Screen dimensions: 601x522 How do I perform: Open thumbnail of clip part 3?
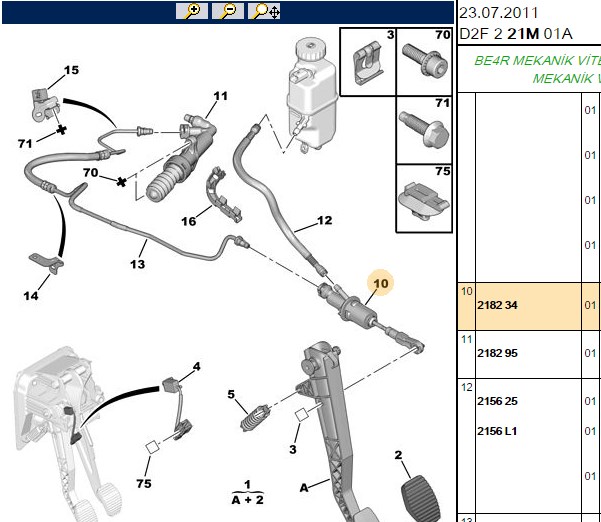click(x=368, y=62)
